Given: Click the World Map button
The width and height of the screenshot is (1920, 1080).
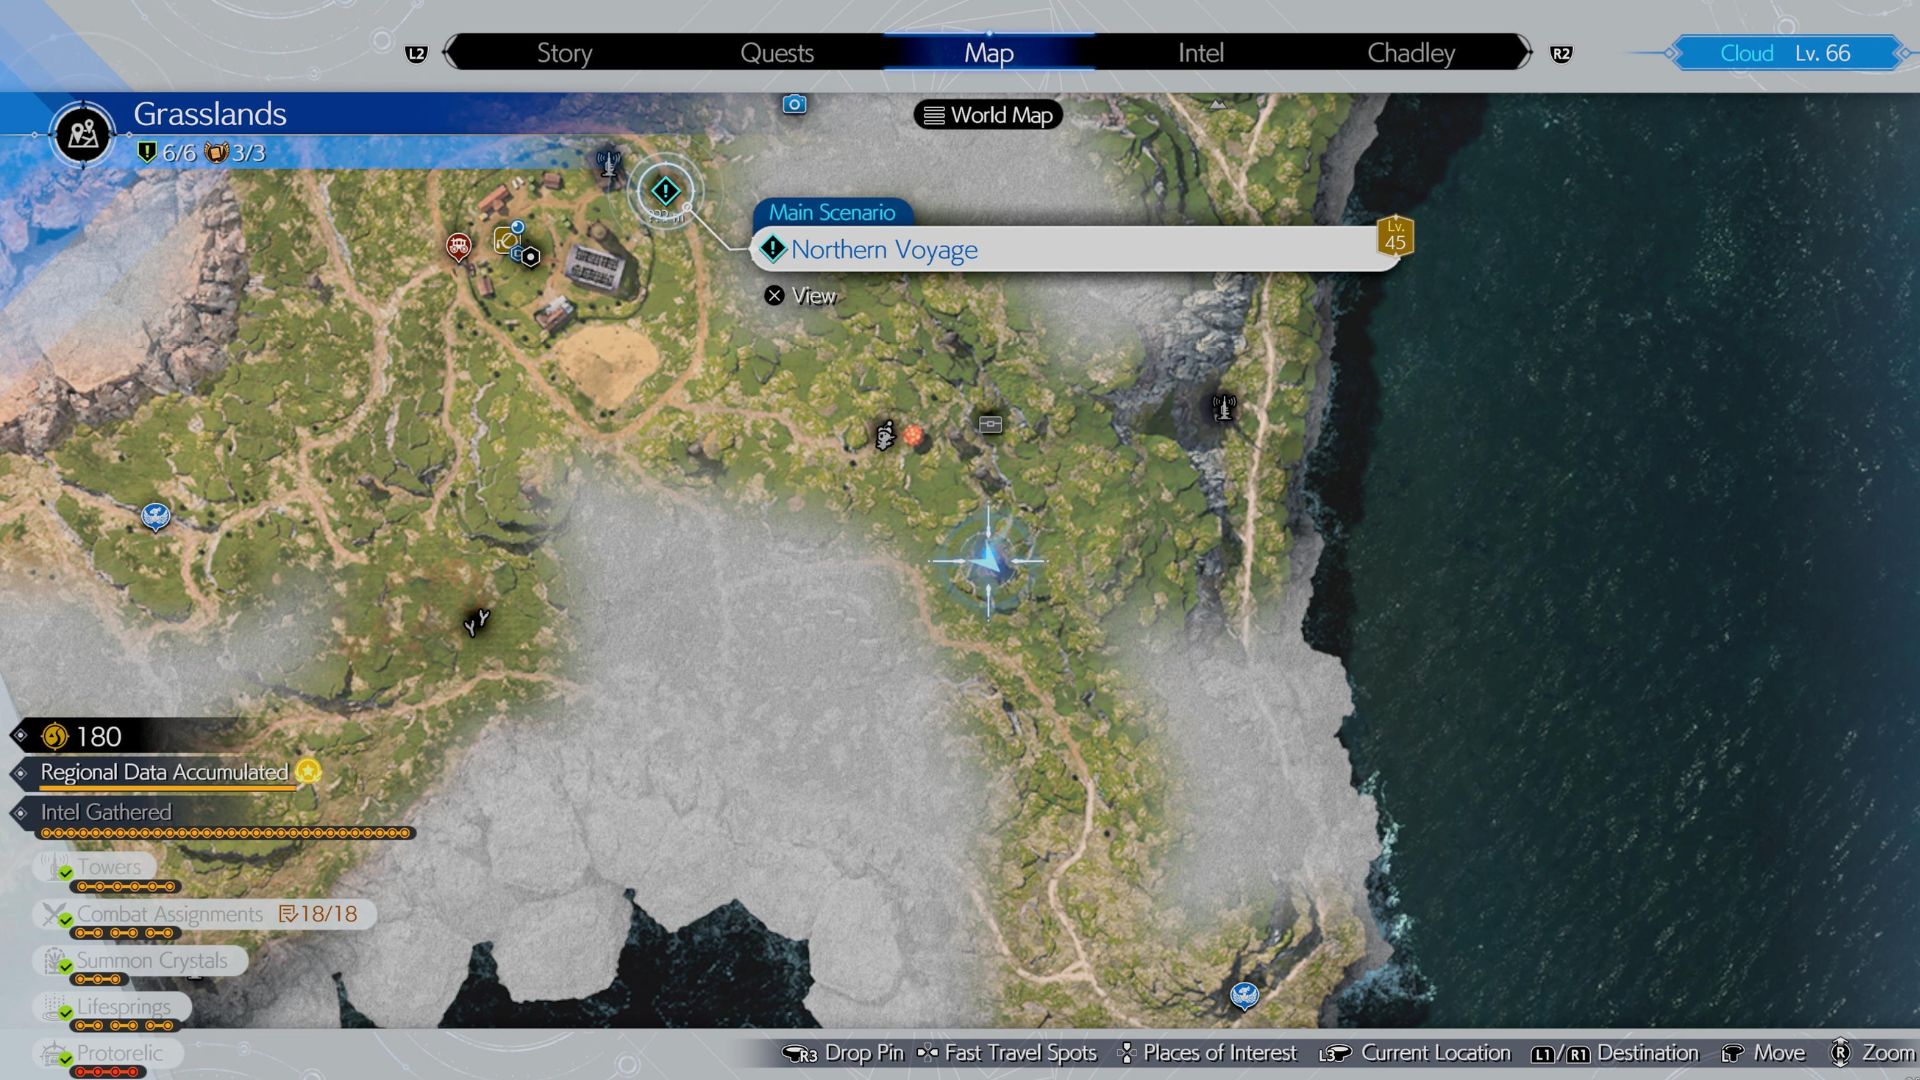Looking at the screenshot, I should [988, 115].
